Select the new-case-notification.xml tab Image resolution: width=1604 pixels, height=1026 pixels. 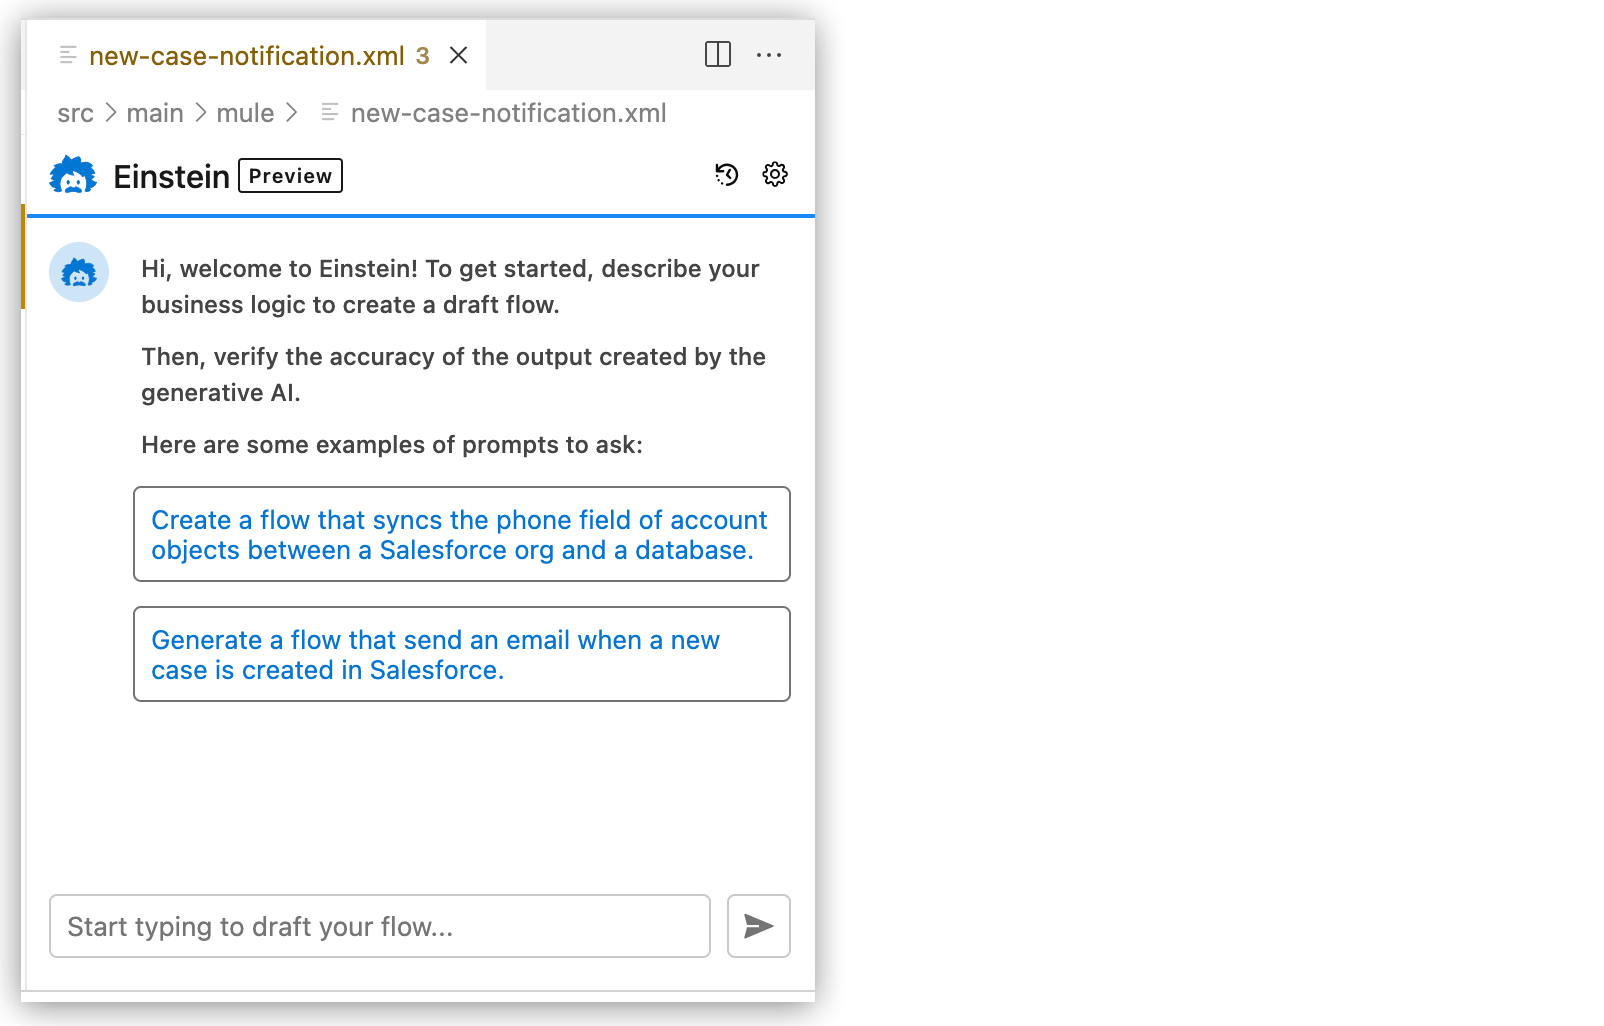click(256, 55)
